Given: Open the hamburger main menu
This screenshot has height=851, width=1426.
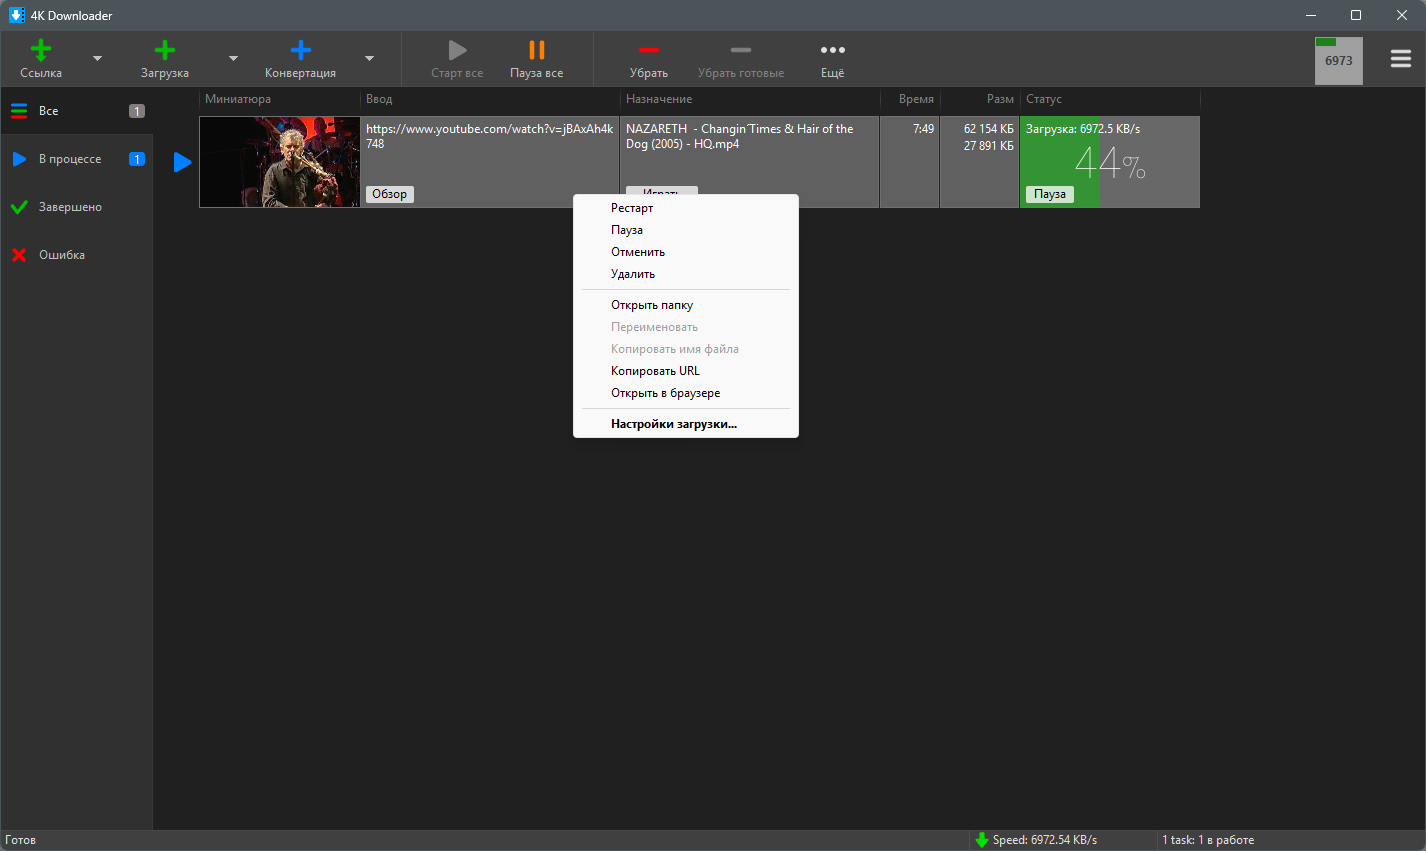Looking at the screenshot, I should coord(1401,59).
